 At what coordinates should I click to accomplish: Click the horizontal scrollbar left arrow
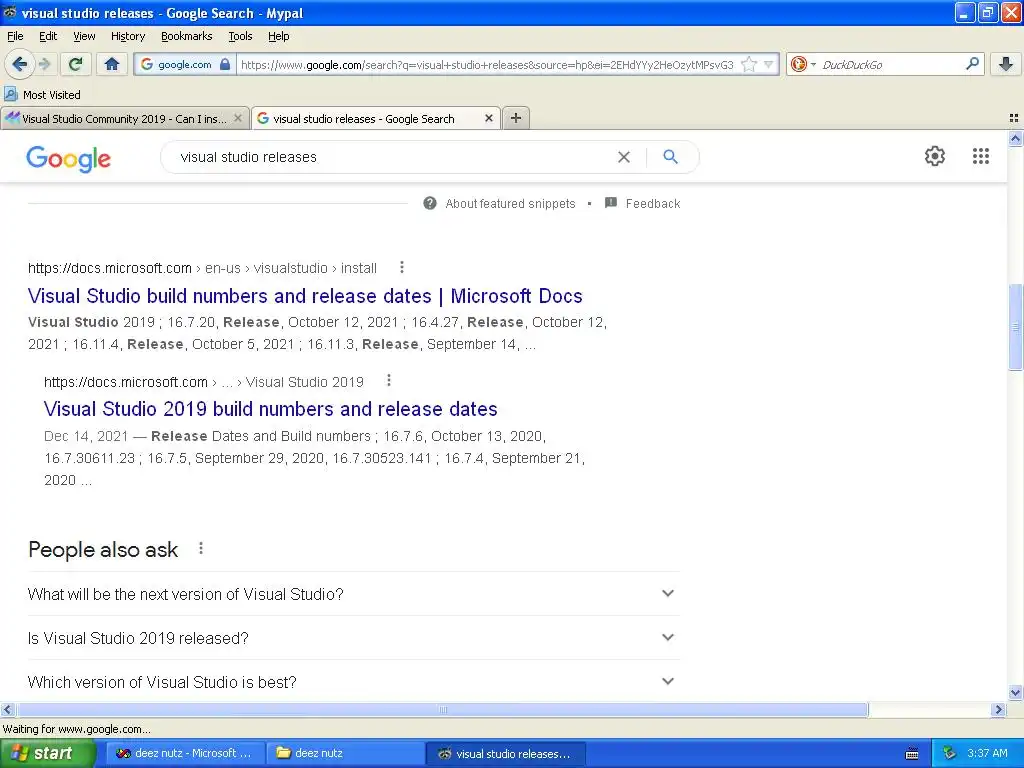(x=7, y=709)
